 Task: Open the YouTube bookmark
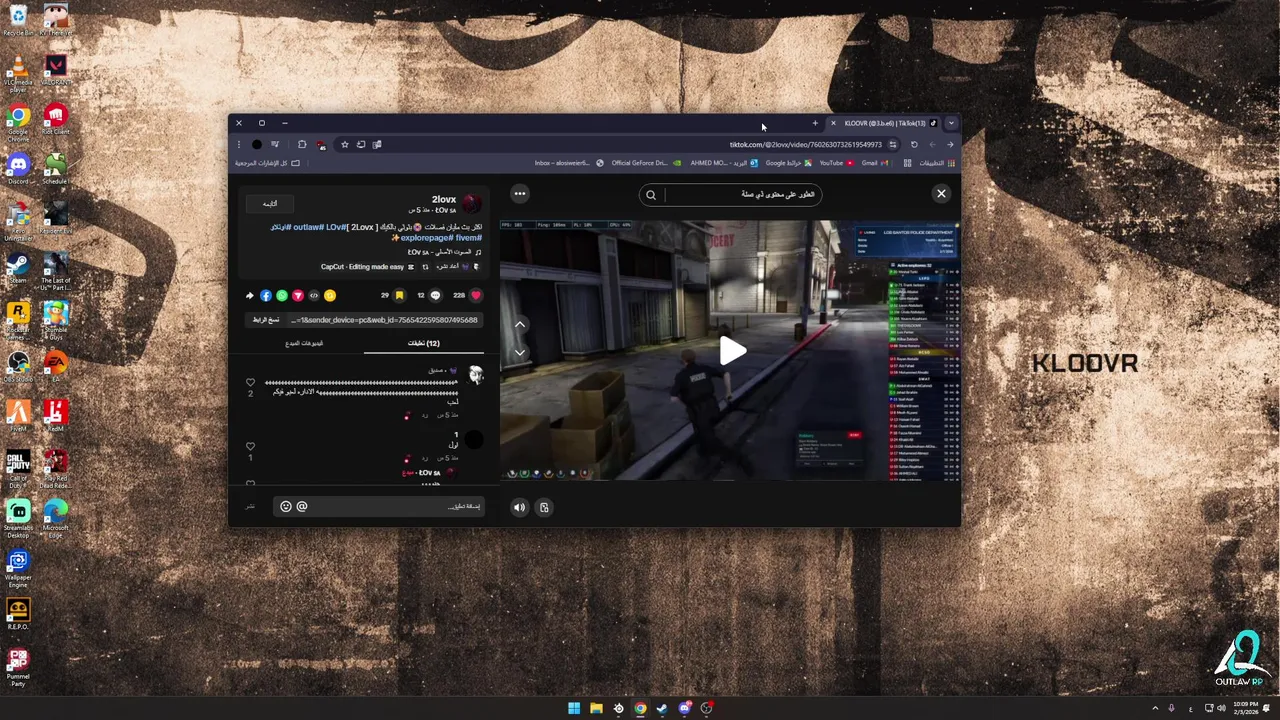pyautogui.click(x=836, y=163)
